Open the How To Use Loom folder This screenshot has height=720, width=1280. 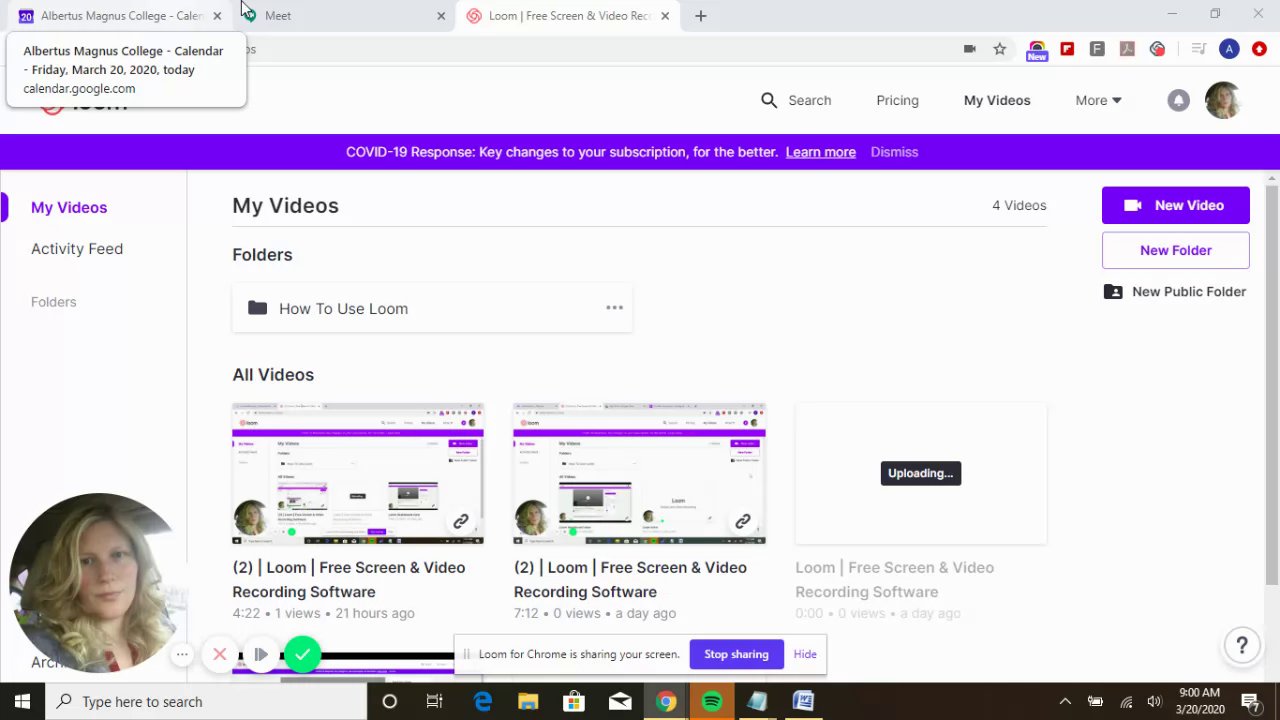tap(432, 308)
